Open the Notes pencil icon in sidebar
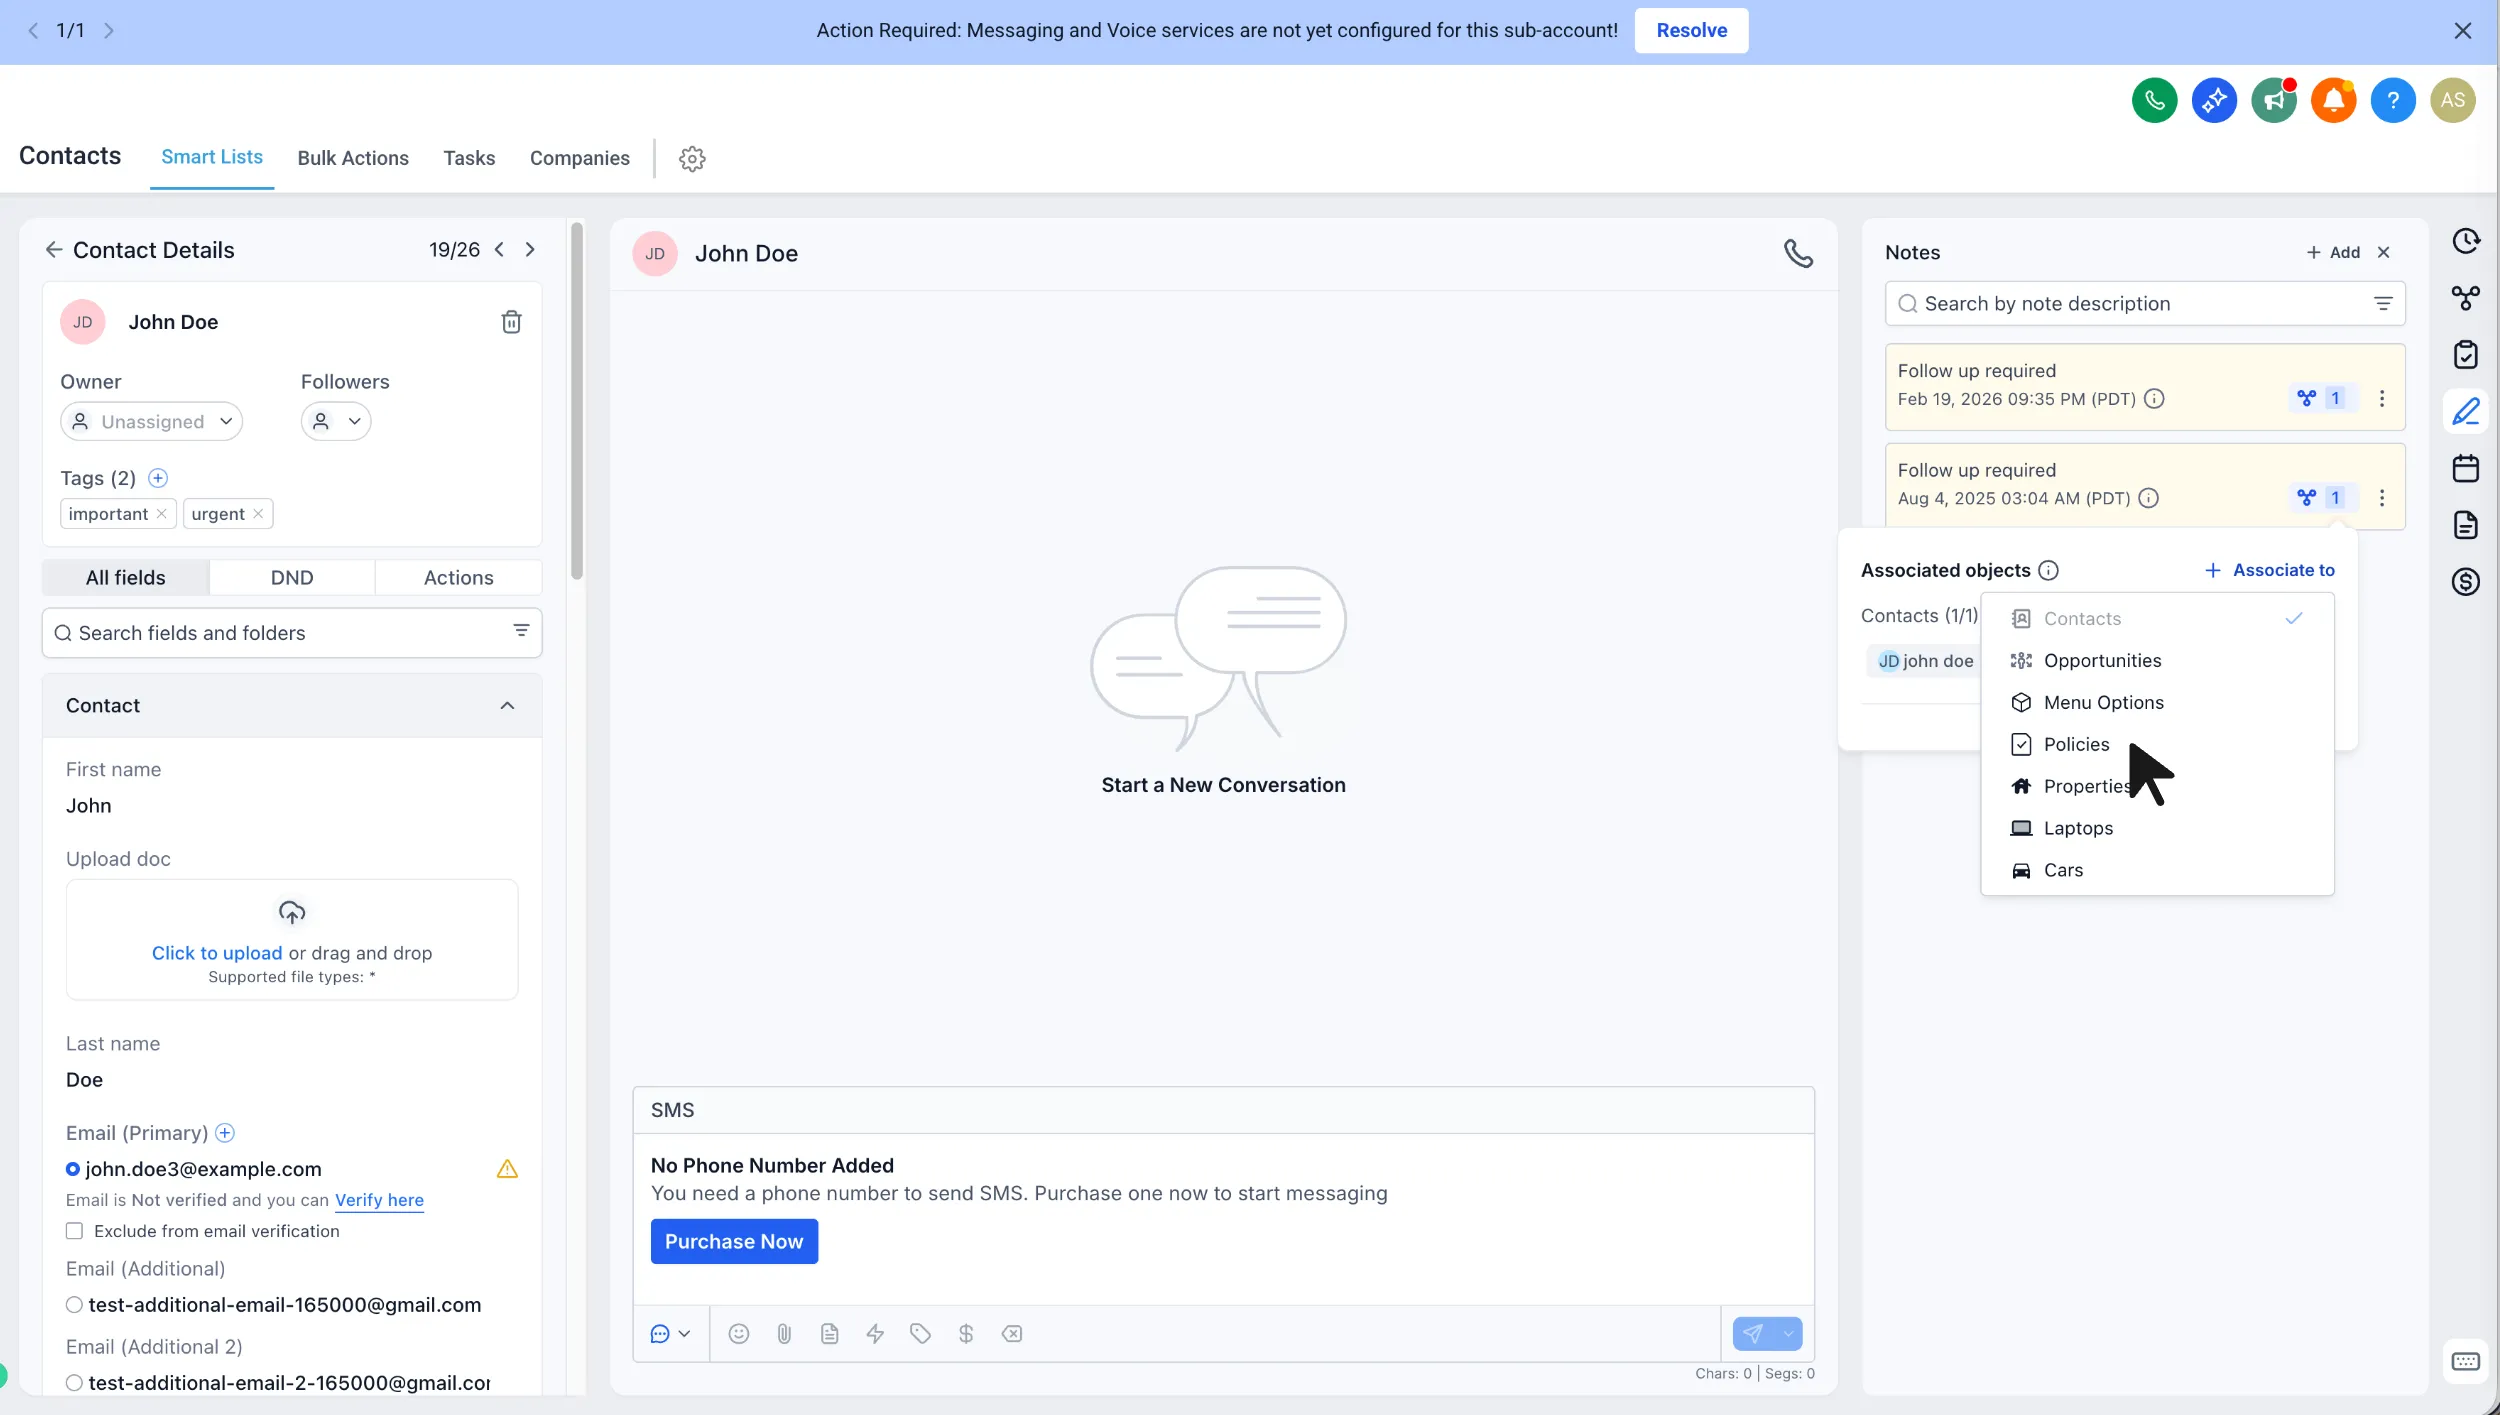Screen dimensions: 2500x1415 pos(2465,411)
